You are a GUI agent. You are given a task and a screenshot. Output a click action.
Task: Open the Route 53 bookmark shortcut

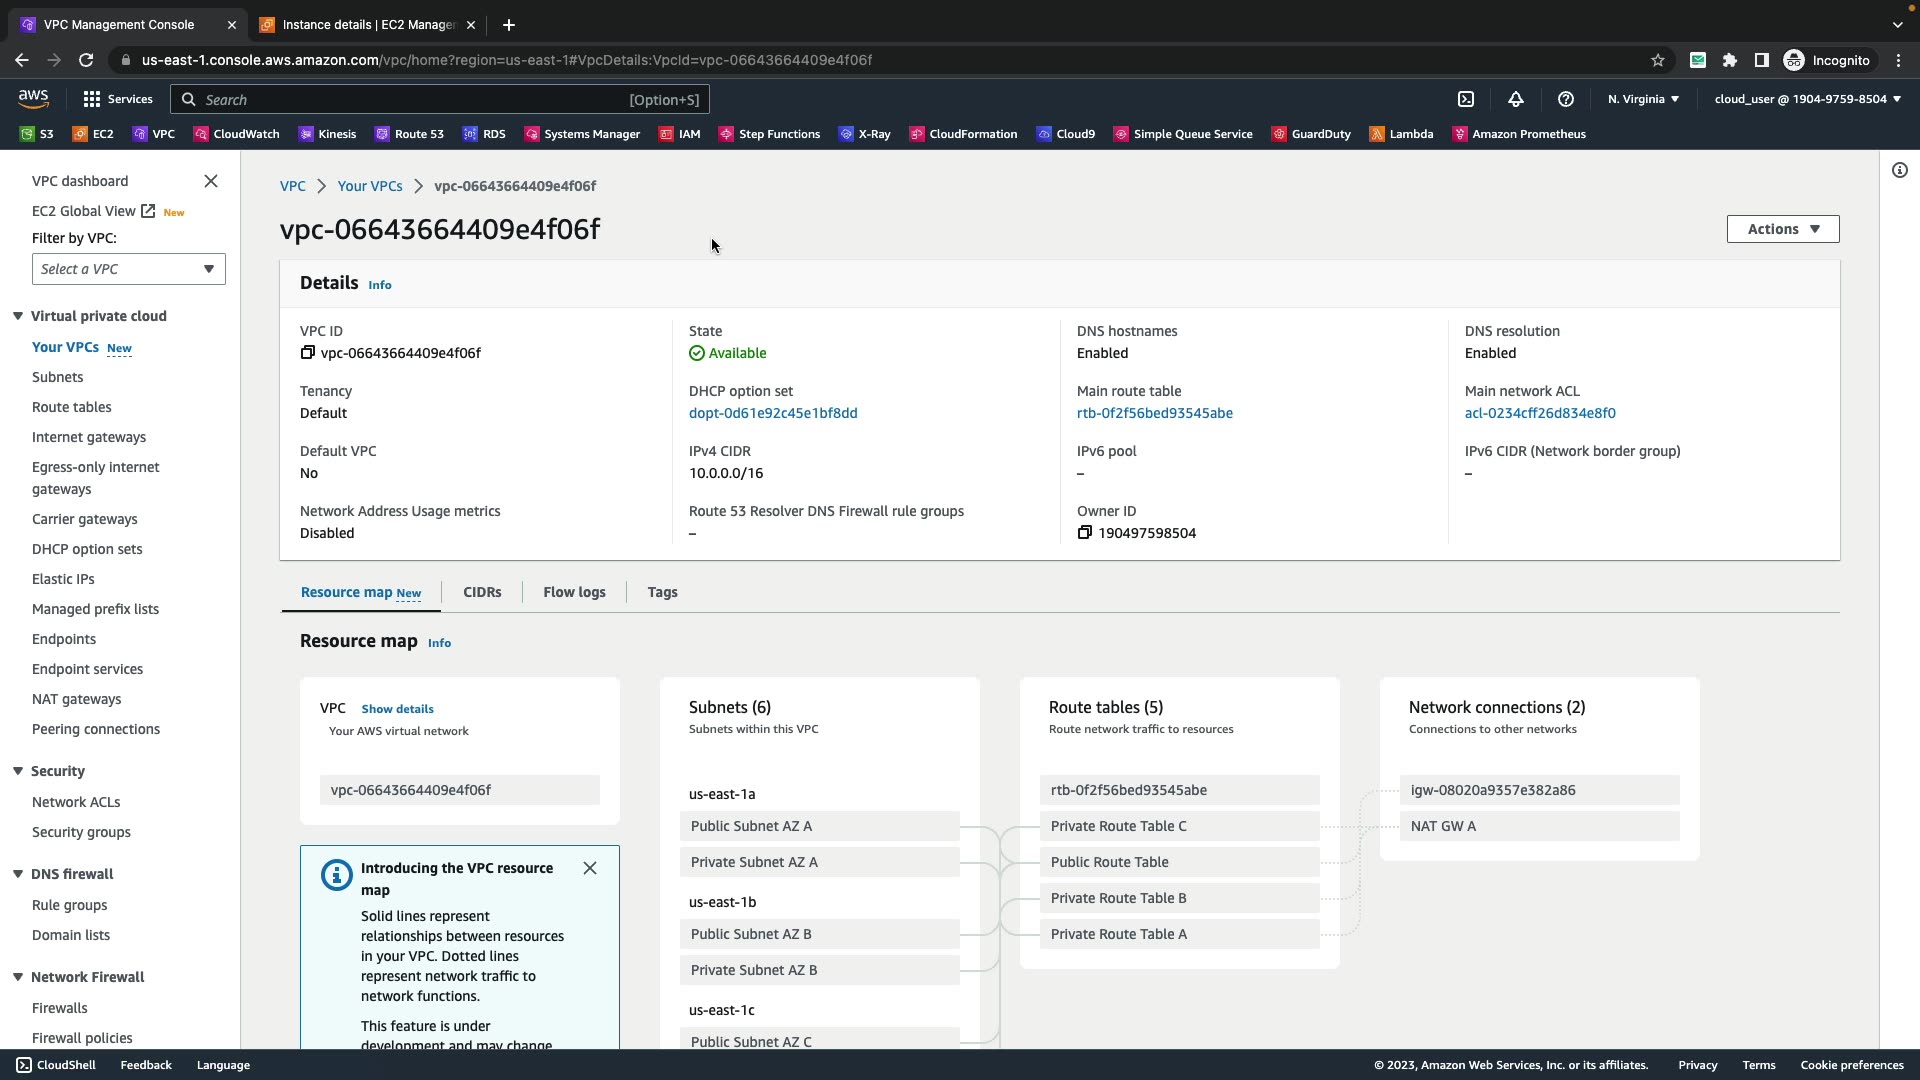click(409, 134)
